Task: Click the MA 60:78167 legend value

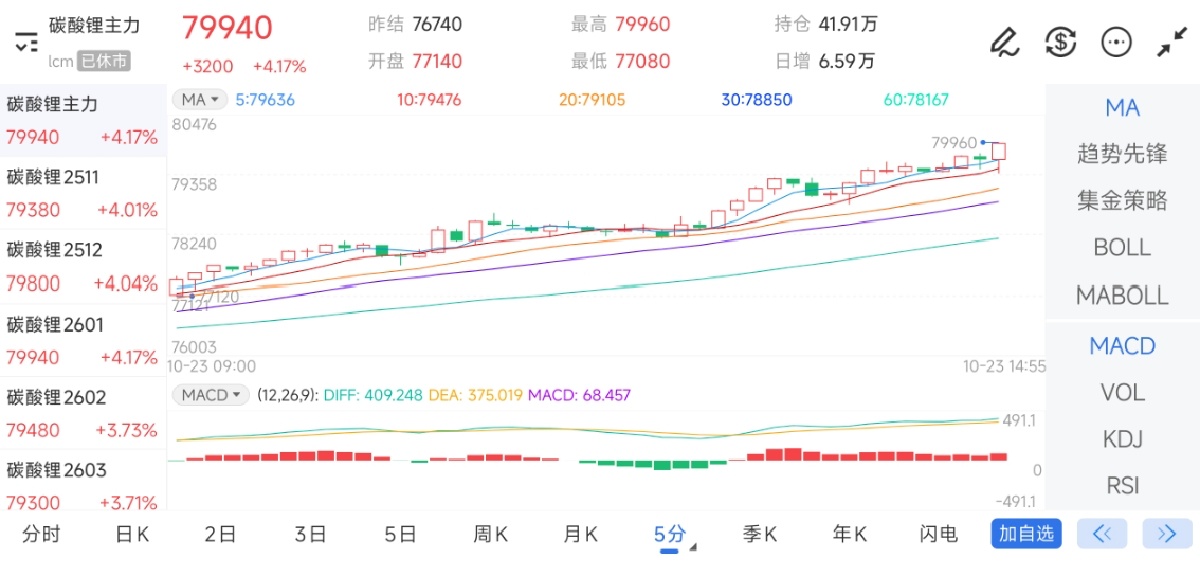Action: [x=916, y=100]
